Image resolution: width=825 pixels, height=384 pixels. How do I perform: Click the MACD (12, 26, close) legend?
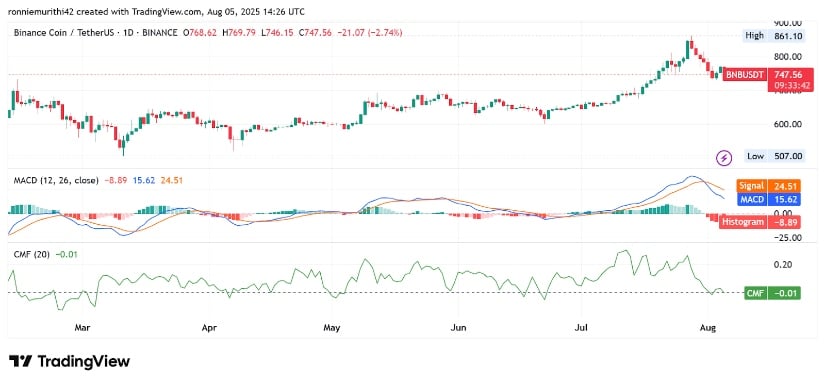[x=56, y=180]
